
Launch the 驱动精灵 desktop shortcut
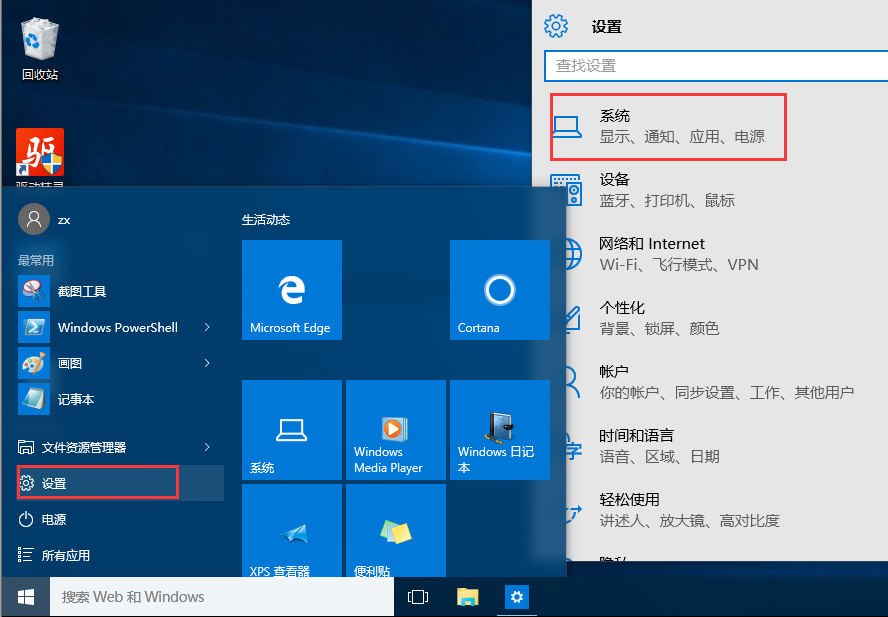[x=38, y=150]
